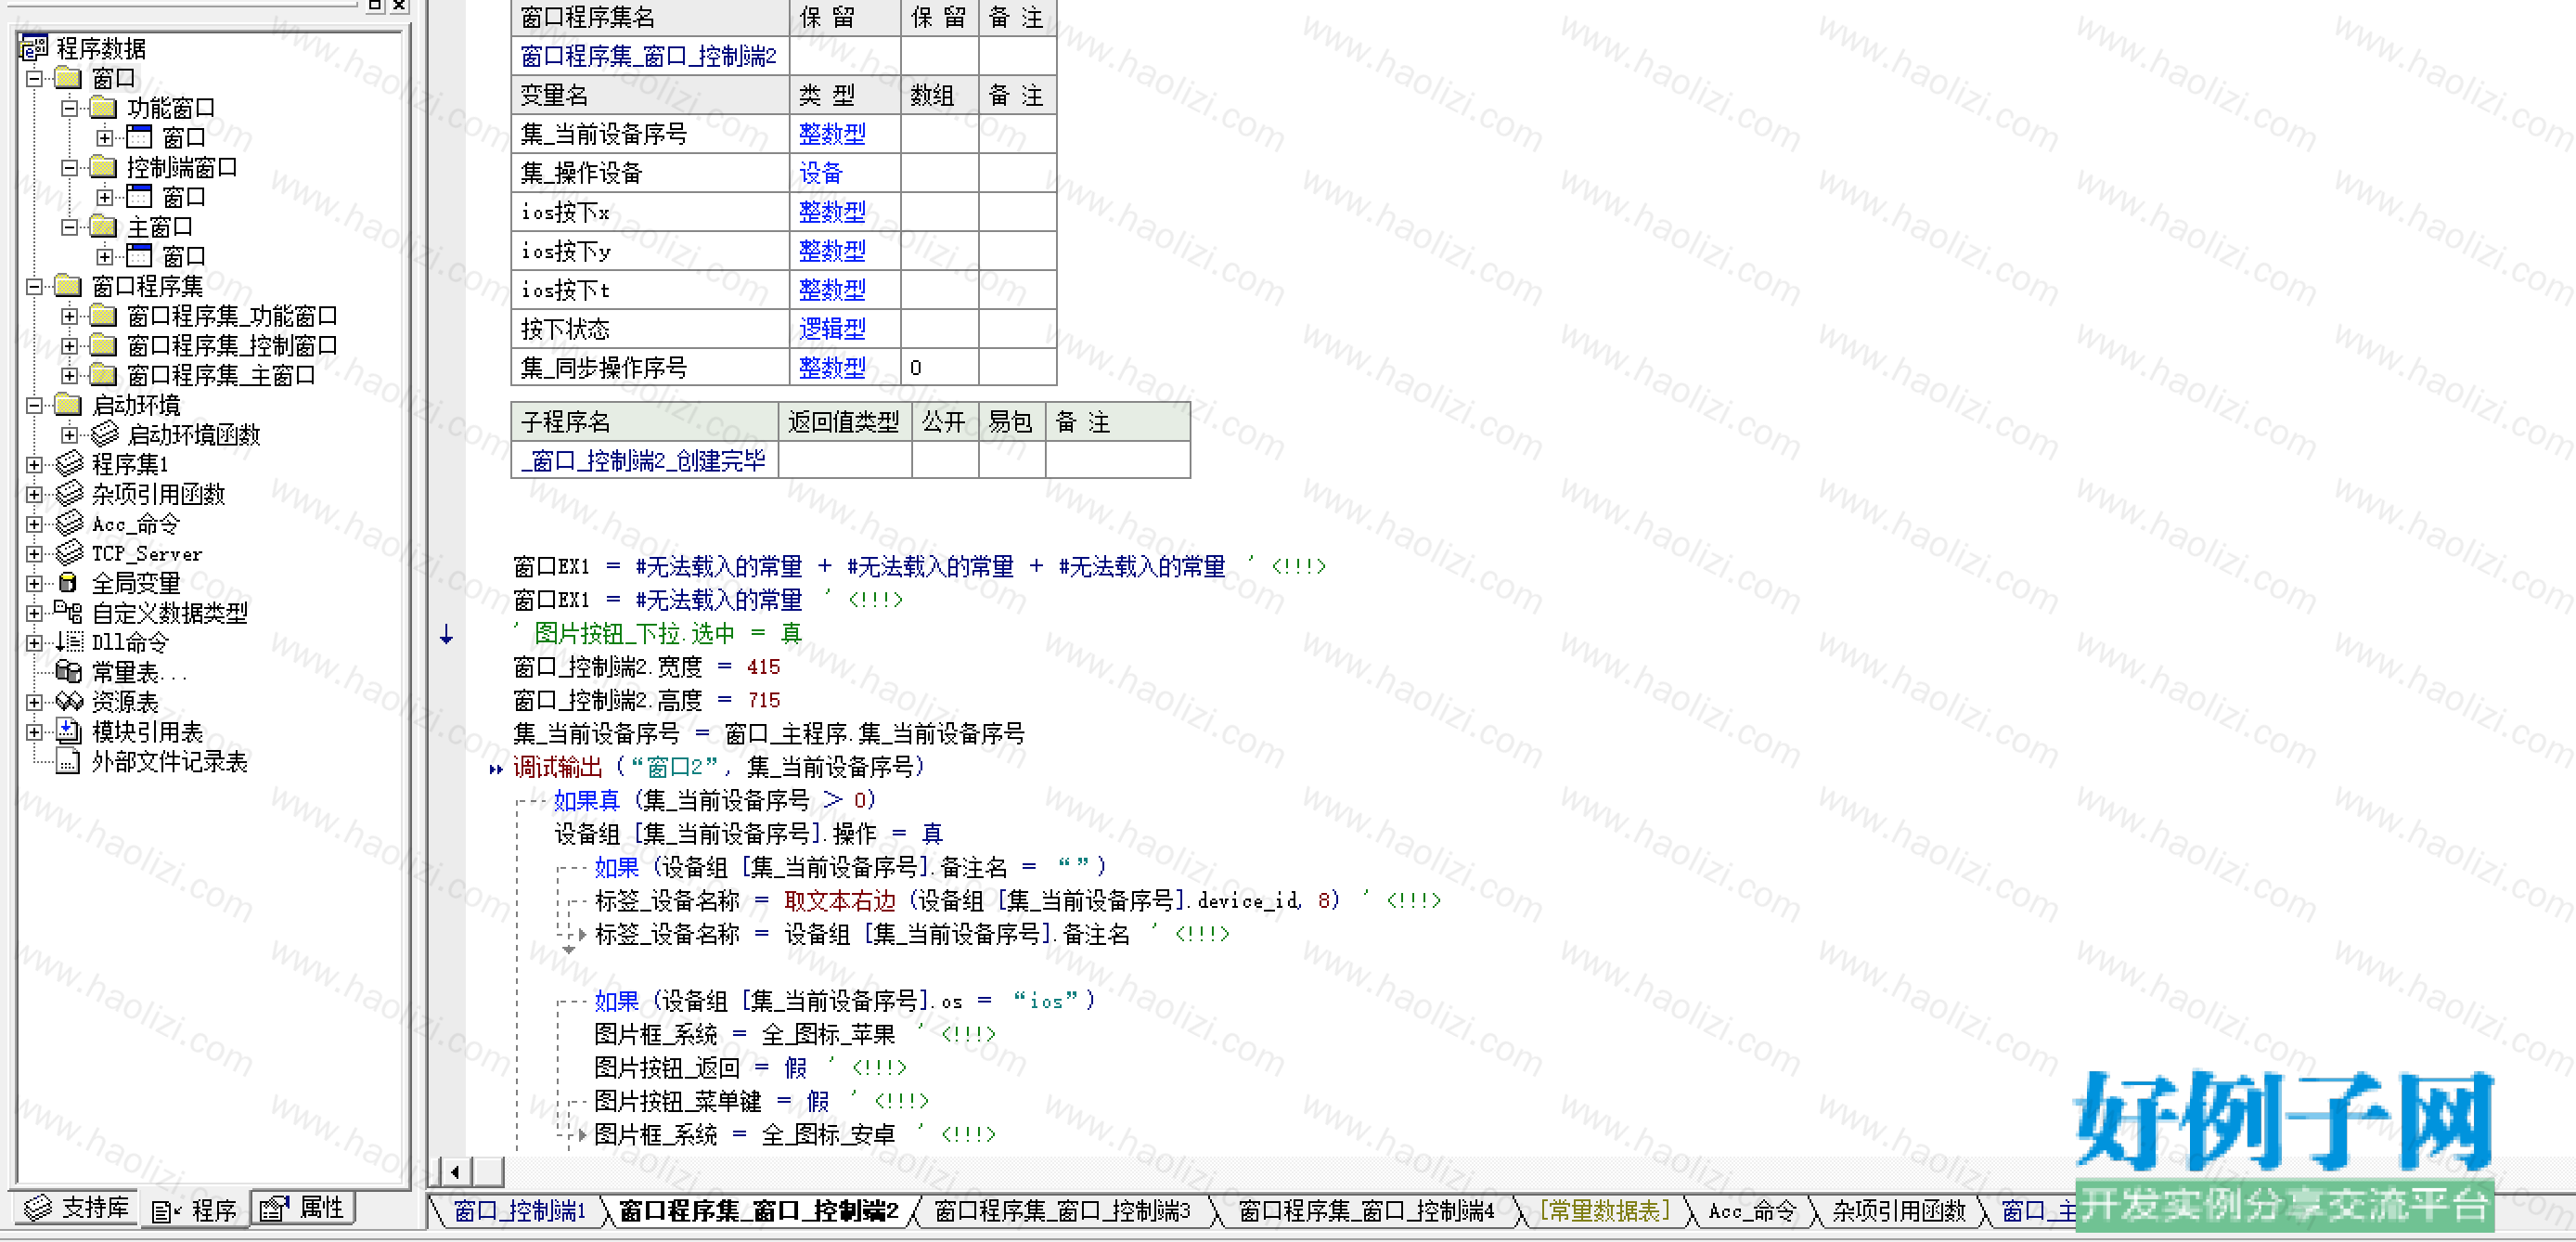Click the value 415 in code
Viewport: 2576px width, 1242px height.
(x=763, y=667)
